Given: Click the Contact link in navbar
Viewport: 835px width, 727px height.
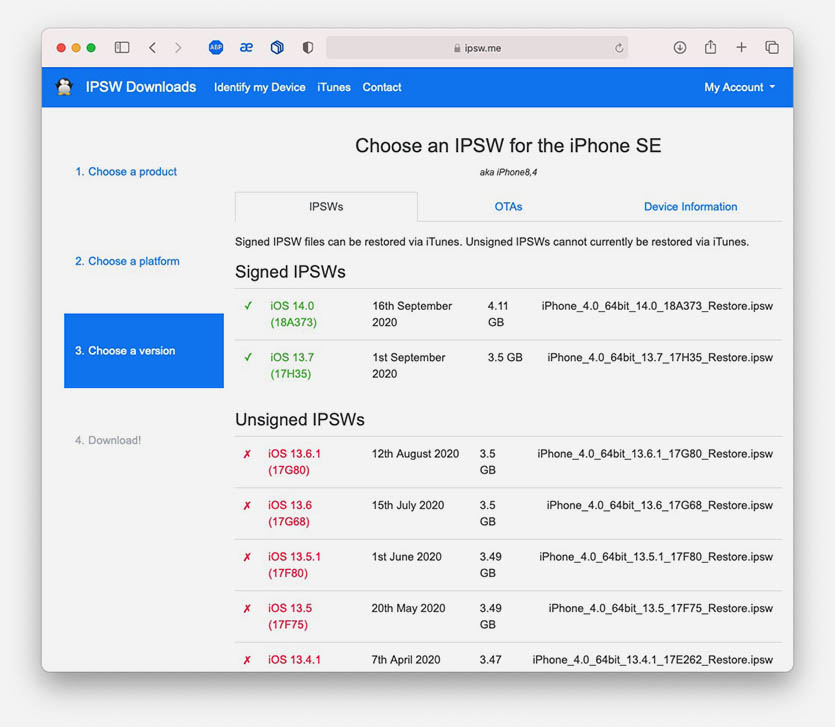Looking at the screenshot, I should 382,87.
